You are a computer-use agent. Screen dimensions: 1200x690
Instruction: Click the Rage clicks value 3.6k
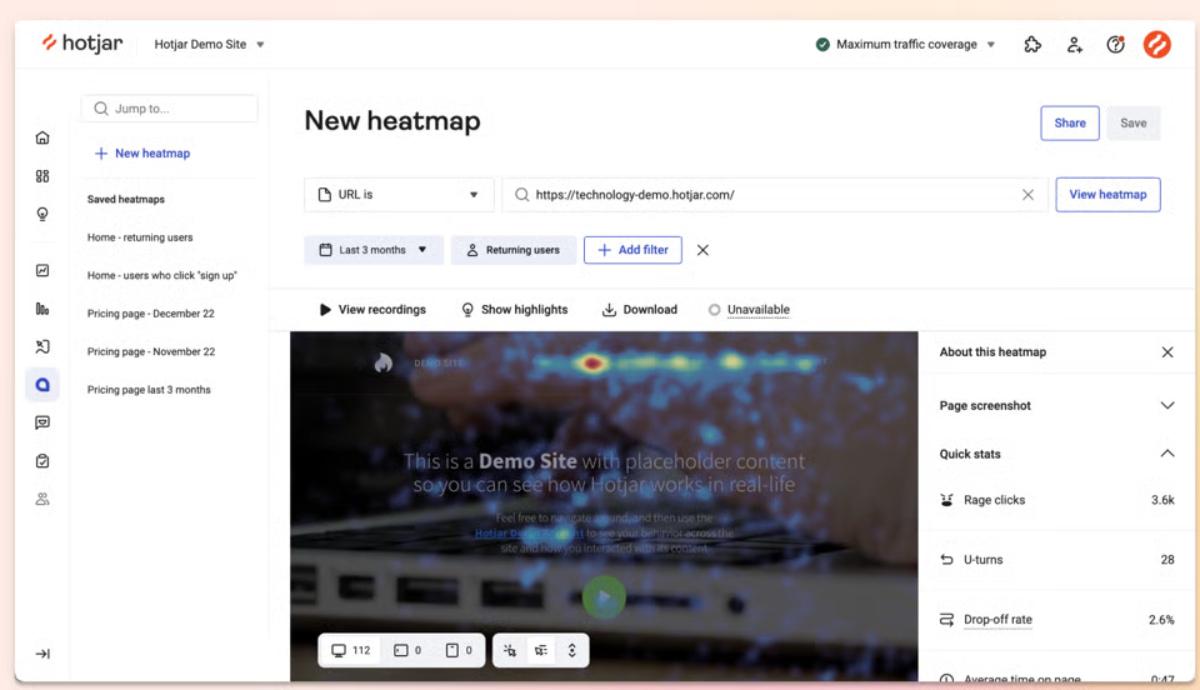[x=1163, y=500]
